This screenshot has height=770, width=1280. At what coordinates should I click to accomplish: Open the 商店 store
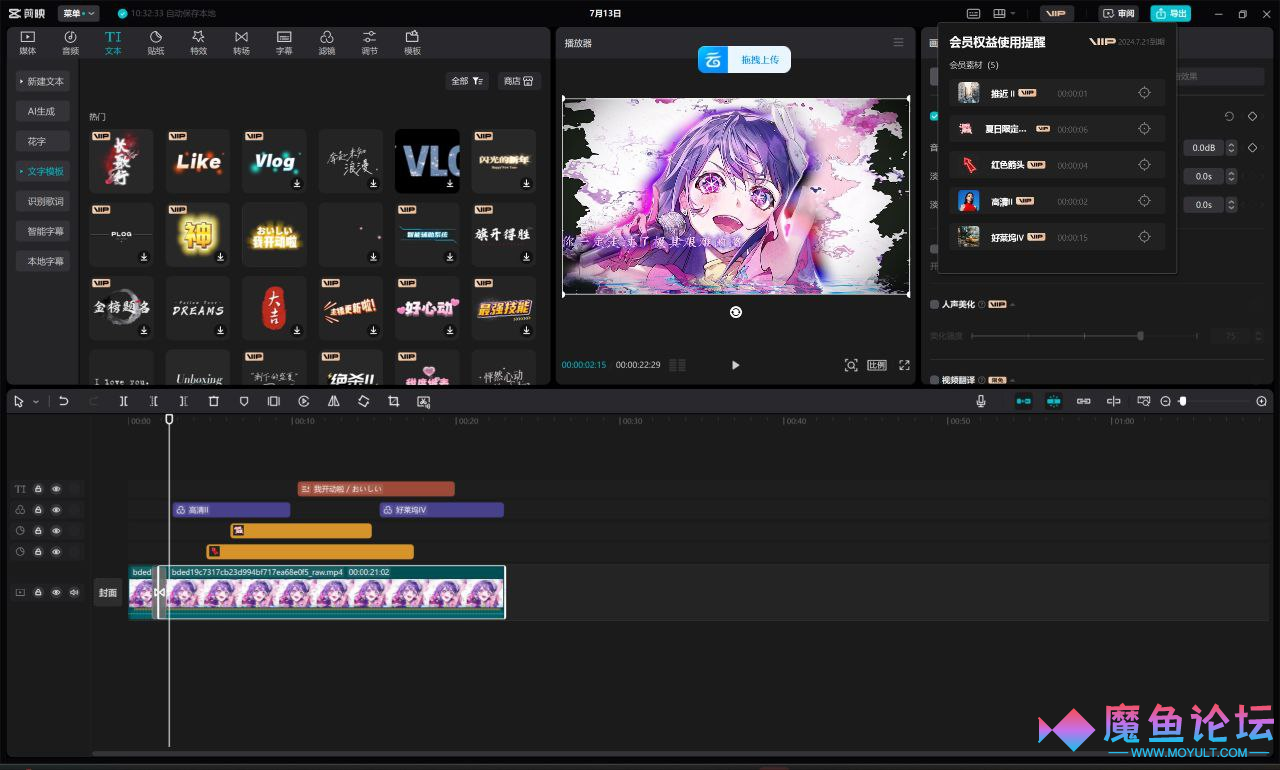(x=519, y=81)
